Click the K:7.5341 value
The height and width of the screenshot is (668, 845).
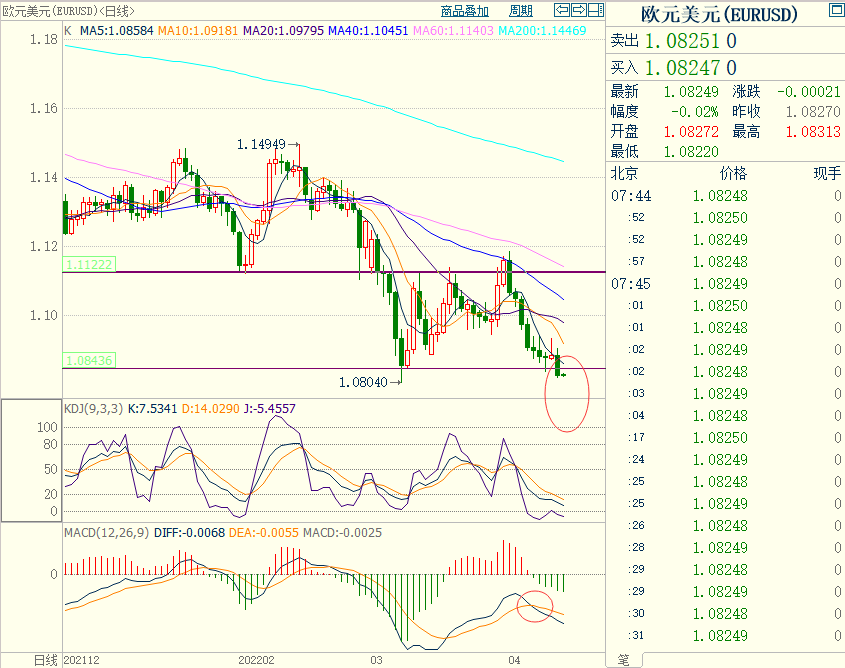click(153, 408)
